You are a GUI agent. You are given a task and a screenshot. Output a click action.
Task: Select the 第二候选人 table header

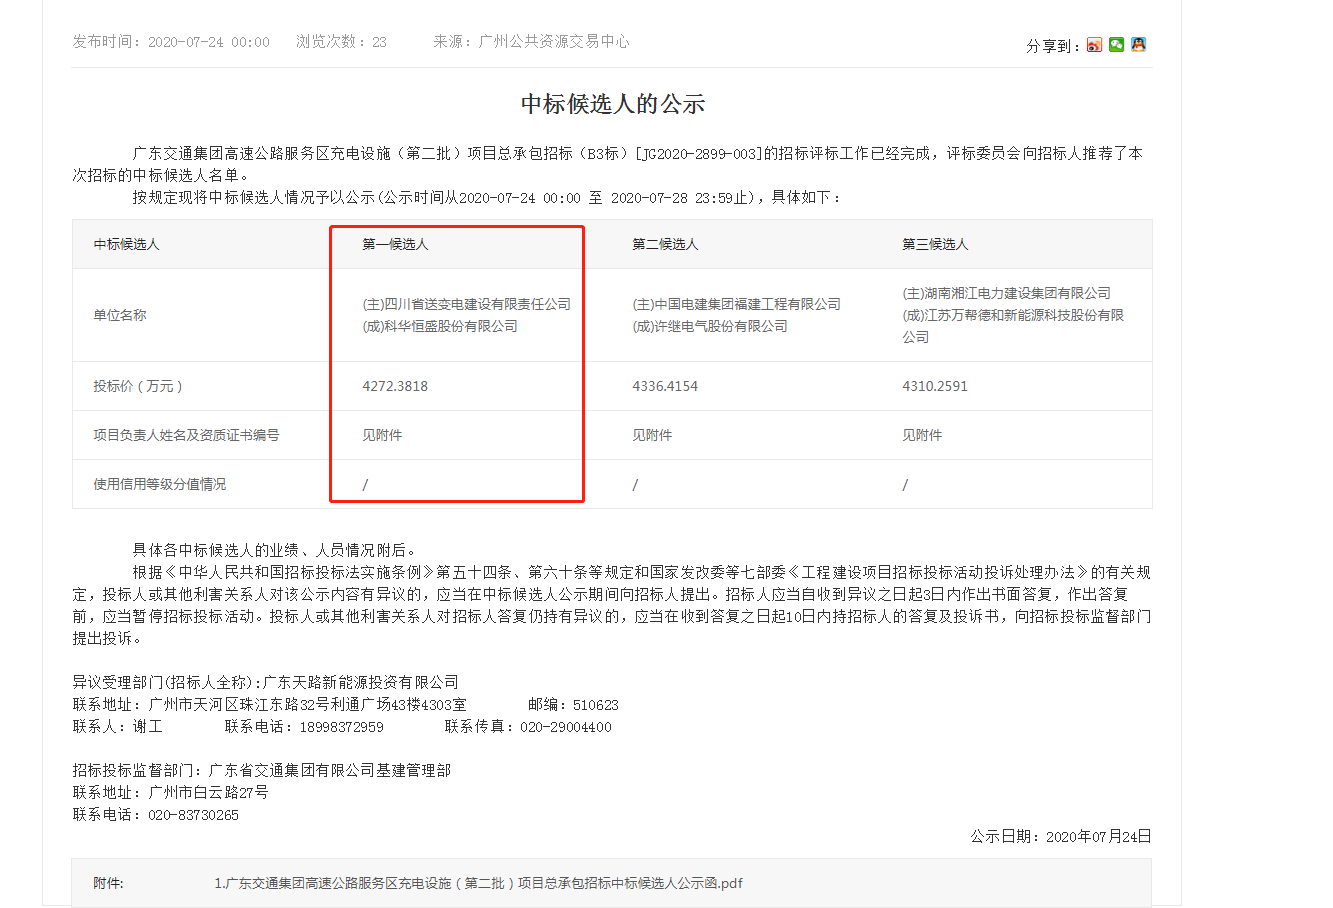pyautogui.click(x=666, y=243)
